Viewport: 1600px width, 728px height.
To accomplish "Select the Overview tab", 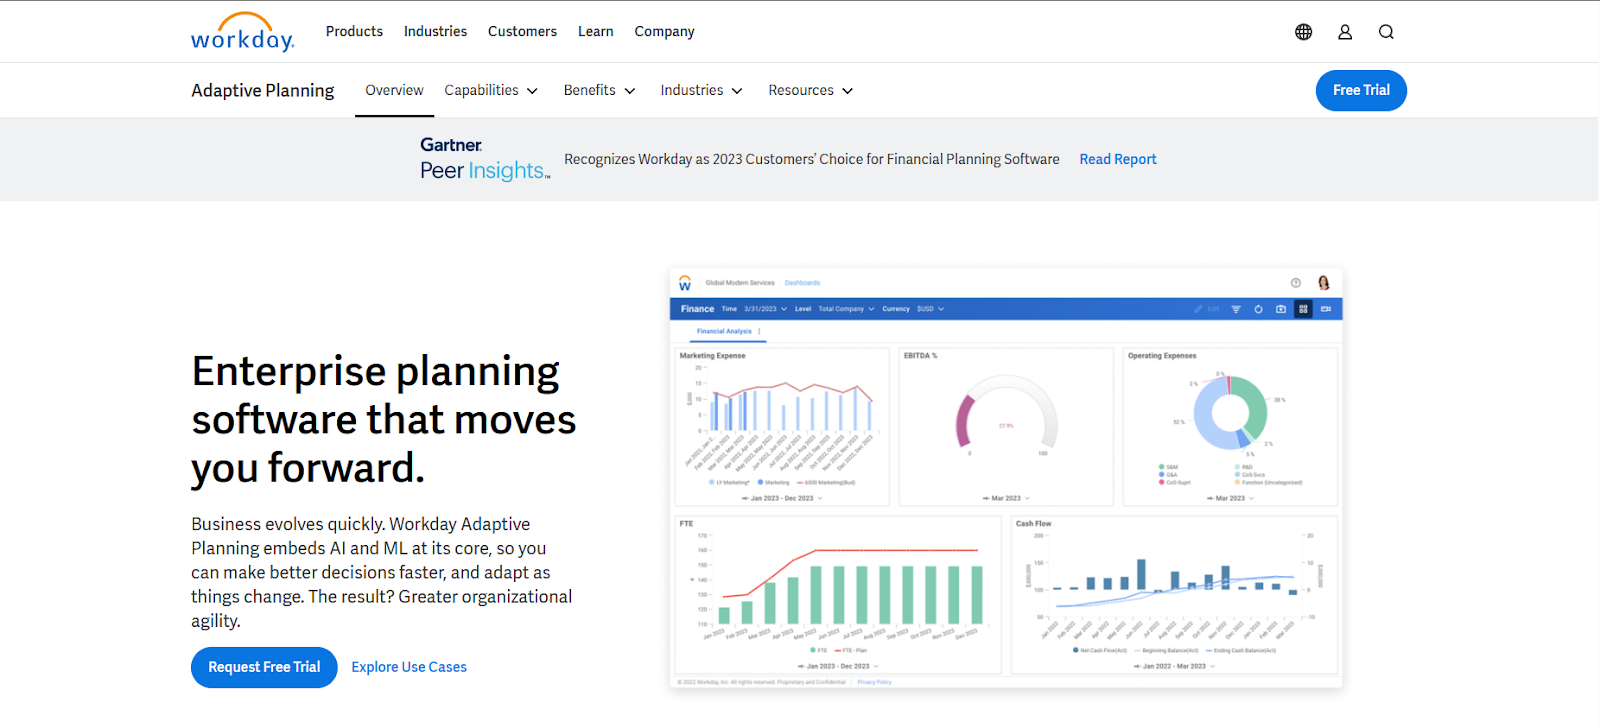I will [394, 90].
